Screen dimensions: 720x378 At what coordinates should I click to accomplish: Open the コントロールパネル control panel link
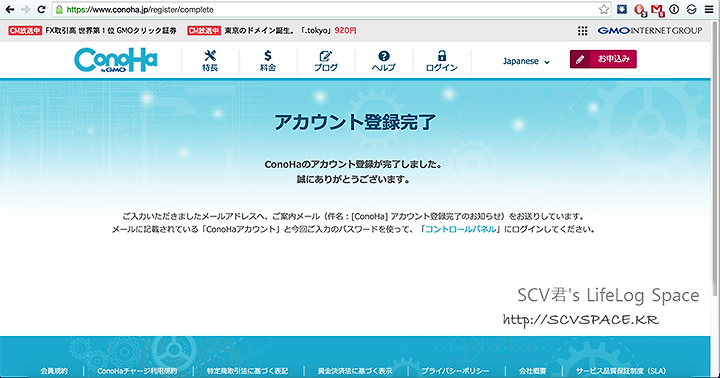coord(460,229)
